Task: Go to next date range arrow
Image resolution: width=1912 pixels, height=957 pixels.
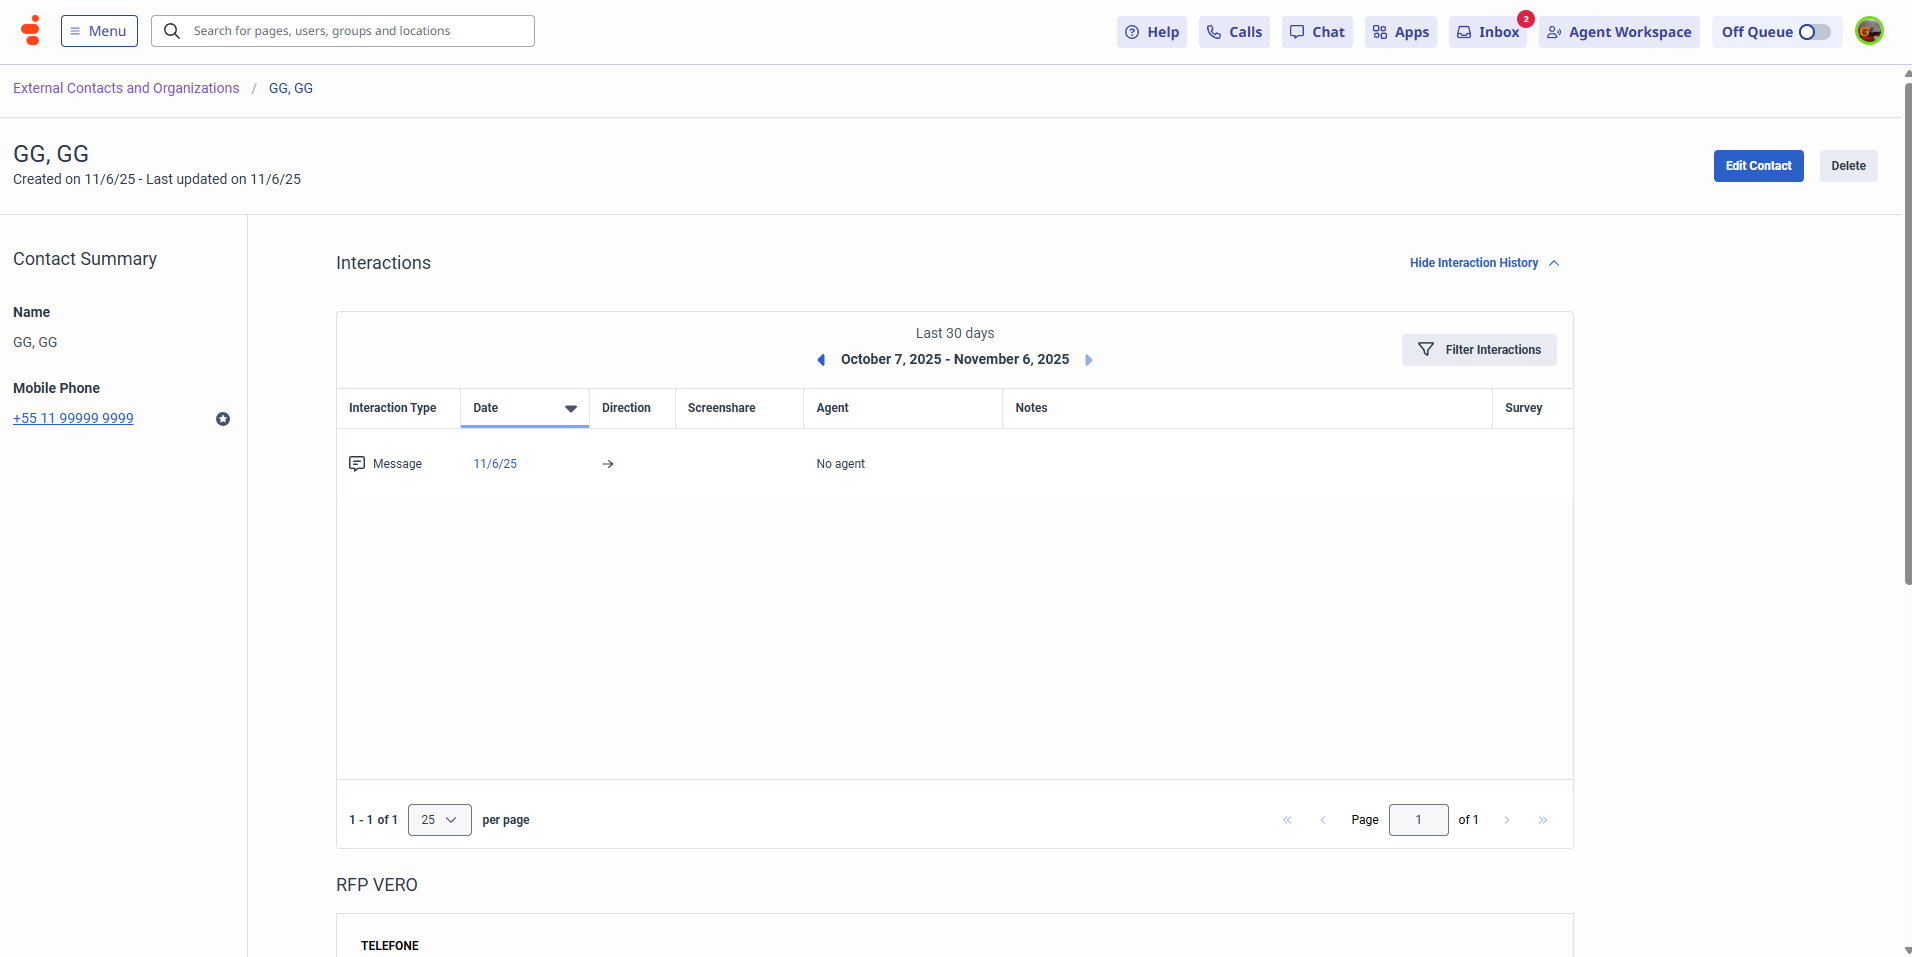Action: 1089,360
